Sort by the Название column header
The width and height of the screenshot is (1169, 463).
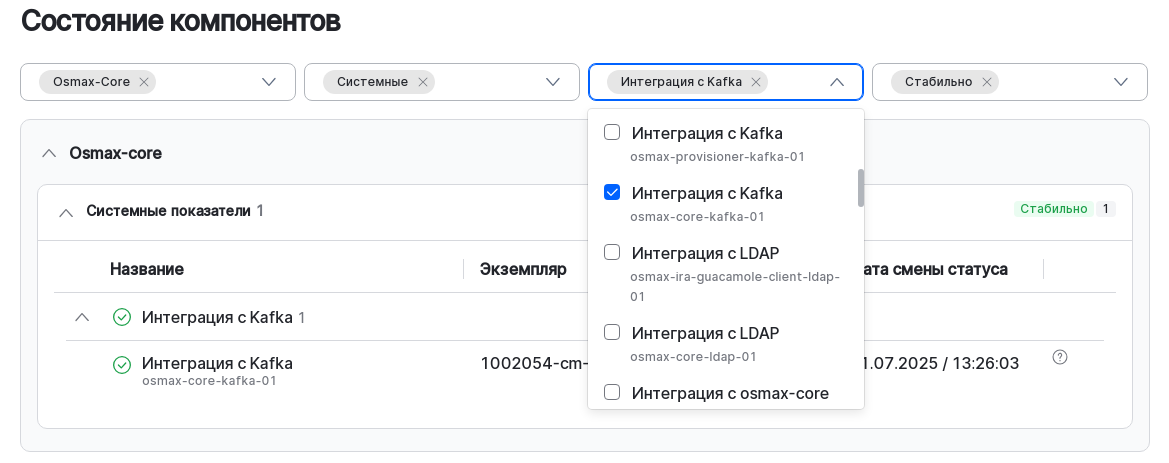[147, 269]
